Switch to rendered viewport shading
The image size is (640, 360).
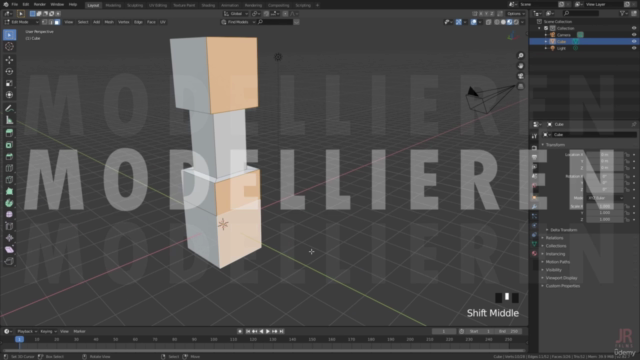[x=516, y=22]
